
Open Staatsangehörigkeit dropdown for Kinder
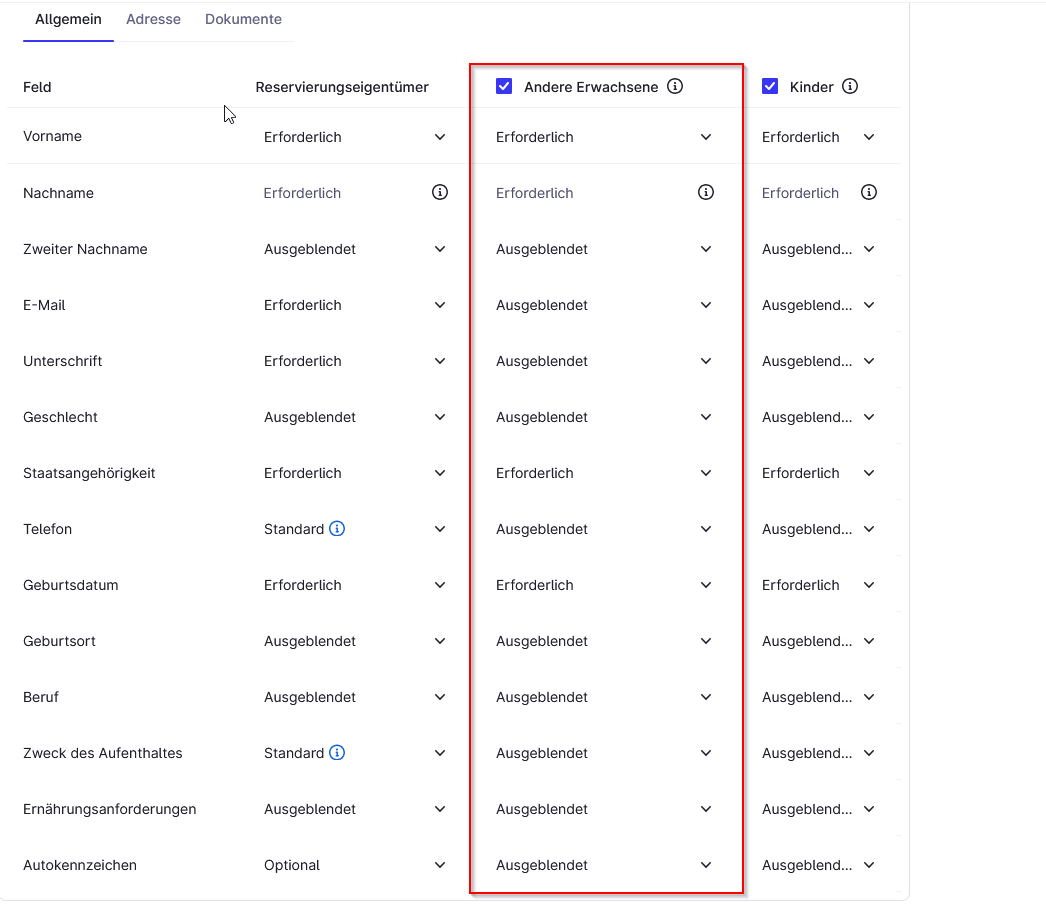point(819,474)
